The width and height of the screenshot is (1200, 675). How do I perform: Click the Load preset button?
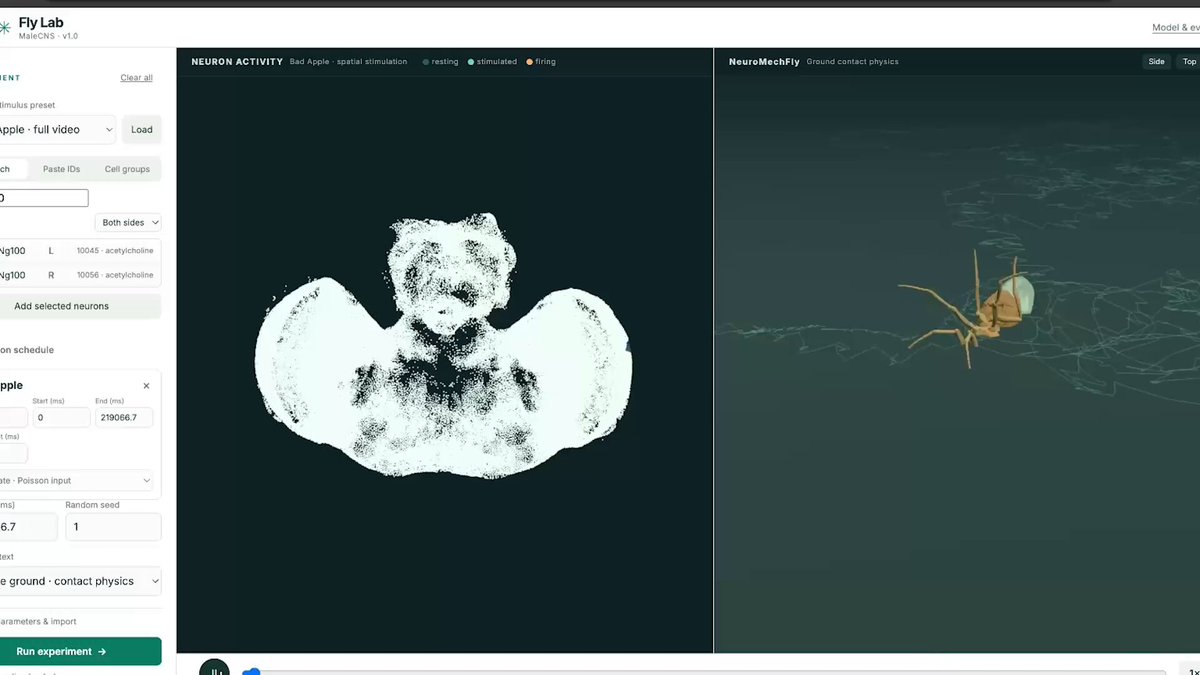coord(142,130)
